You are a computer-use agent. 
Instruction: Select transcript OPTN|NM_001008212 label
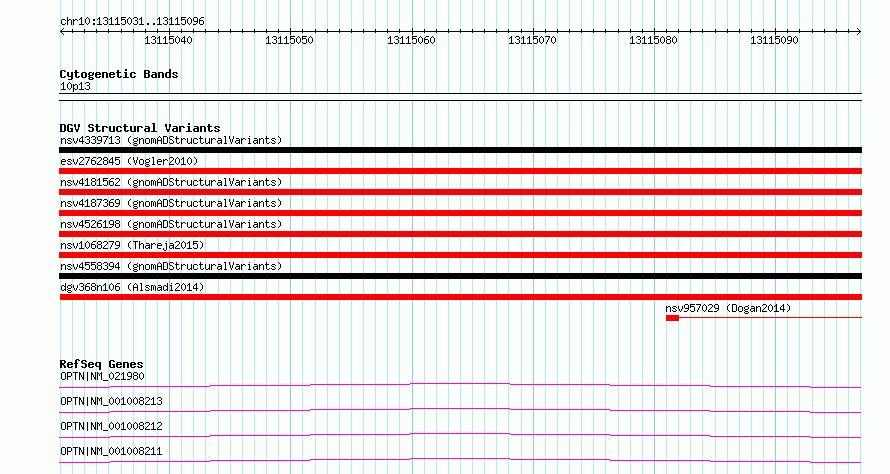[111, 426]
